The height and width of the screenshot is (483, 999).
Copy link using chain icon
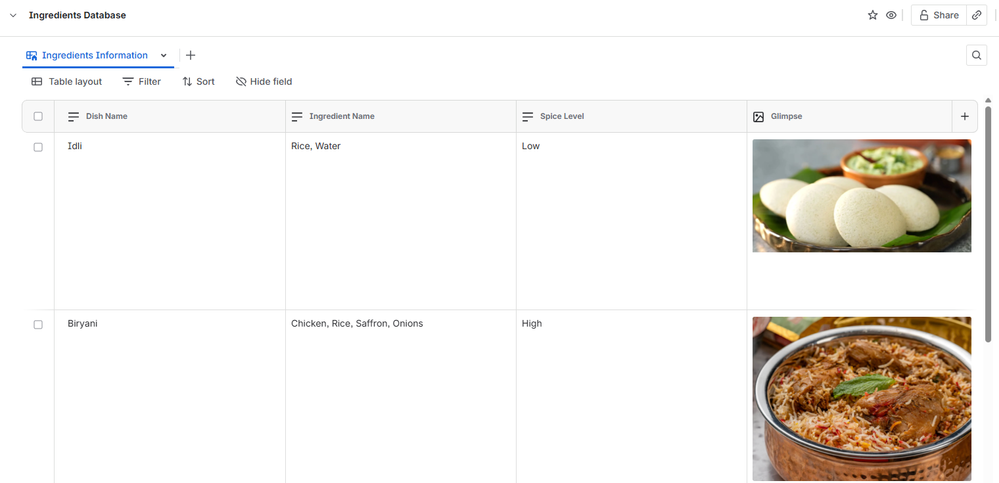coord(977,15)
